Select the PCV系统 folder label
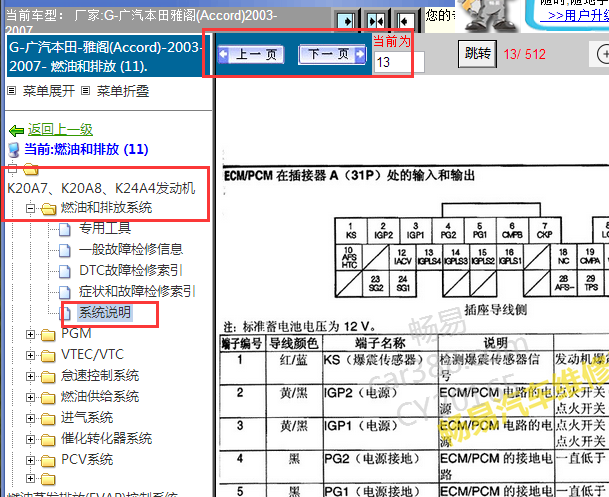 click(87, 459)
